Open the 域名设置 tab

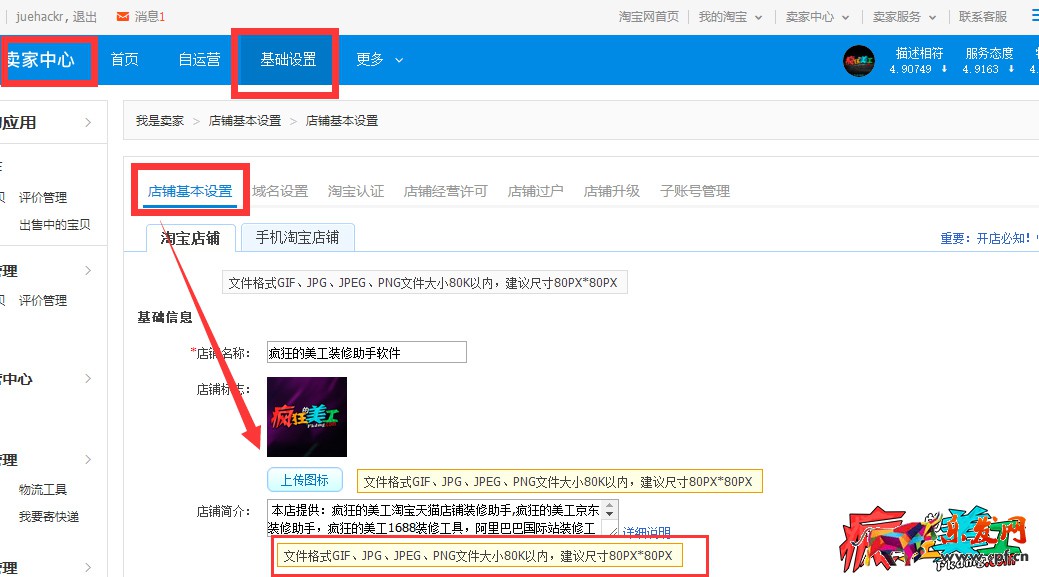point(280,191)
